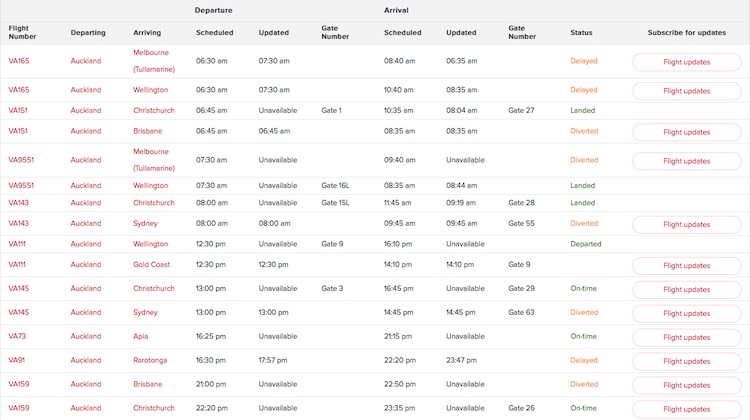Viewport: 750px width, 420px height.
Task: Click the Status column header
Action: (x=581, y=33)
